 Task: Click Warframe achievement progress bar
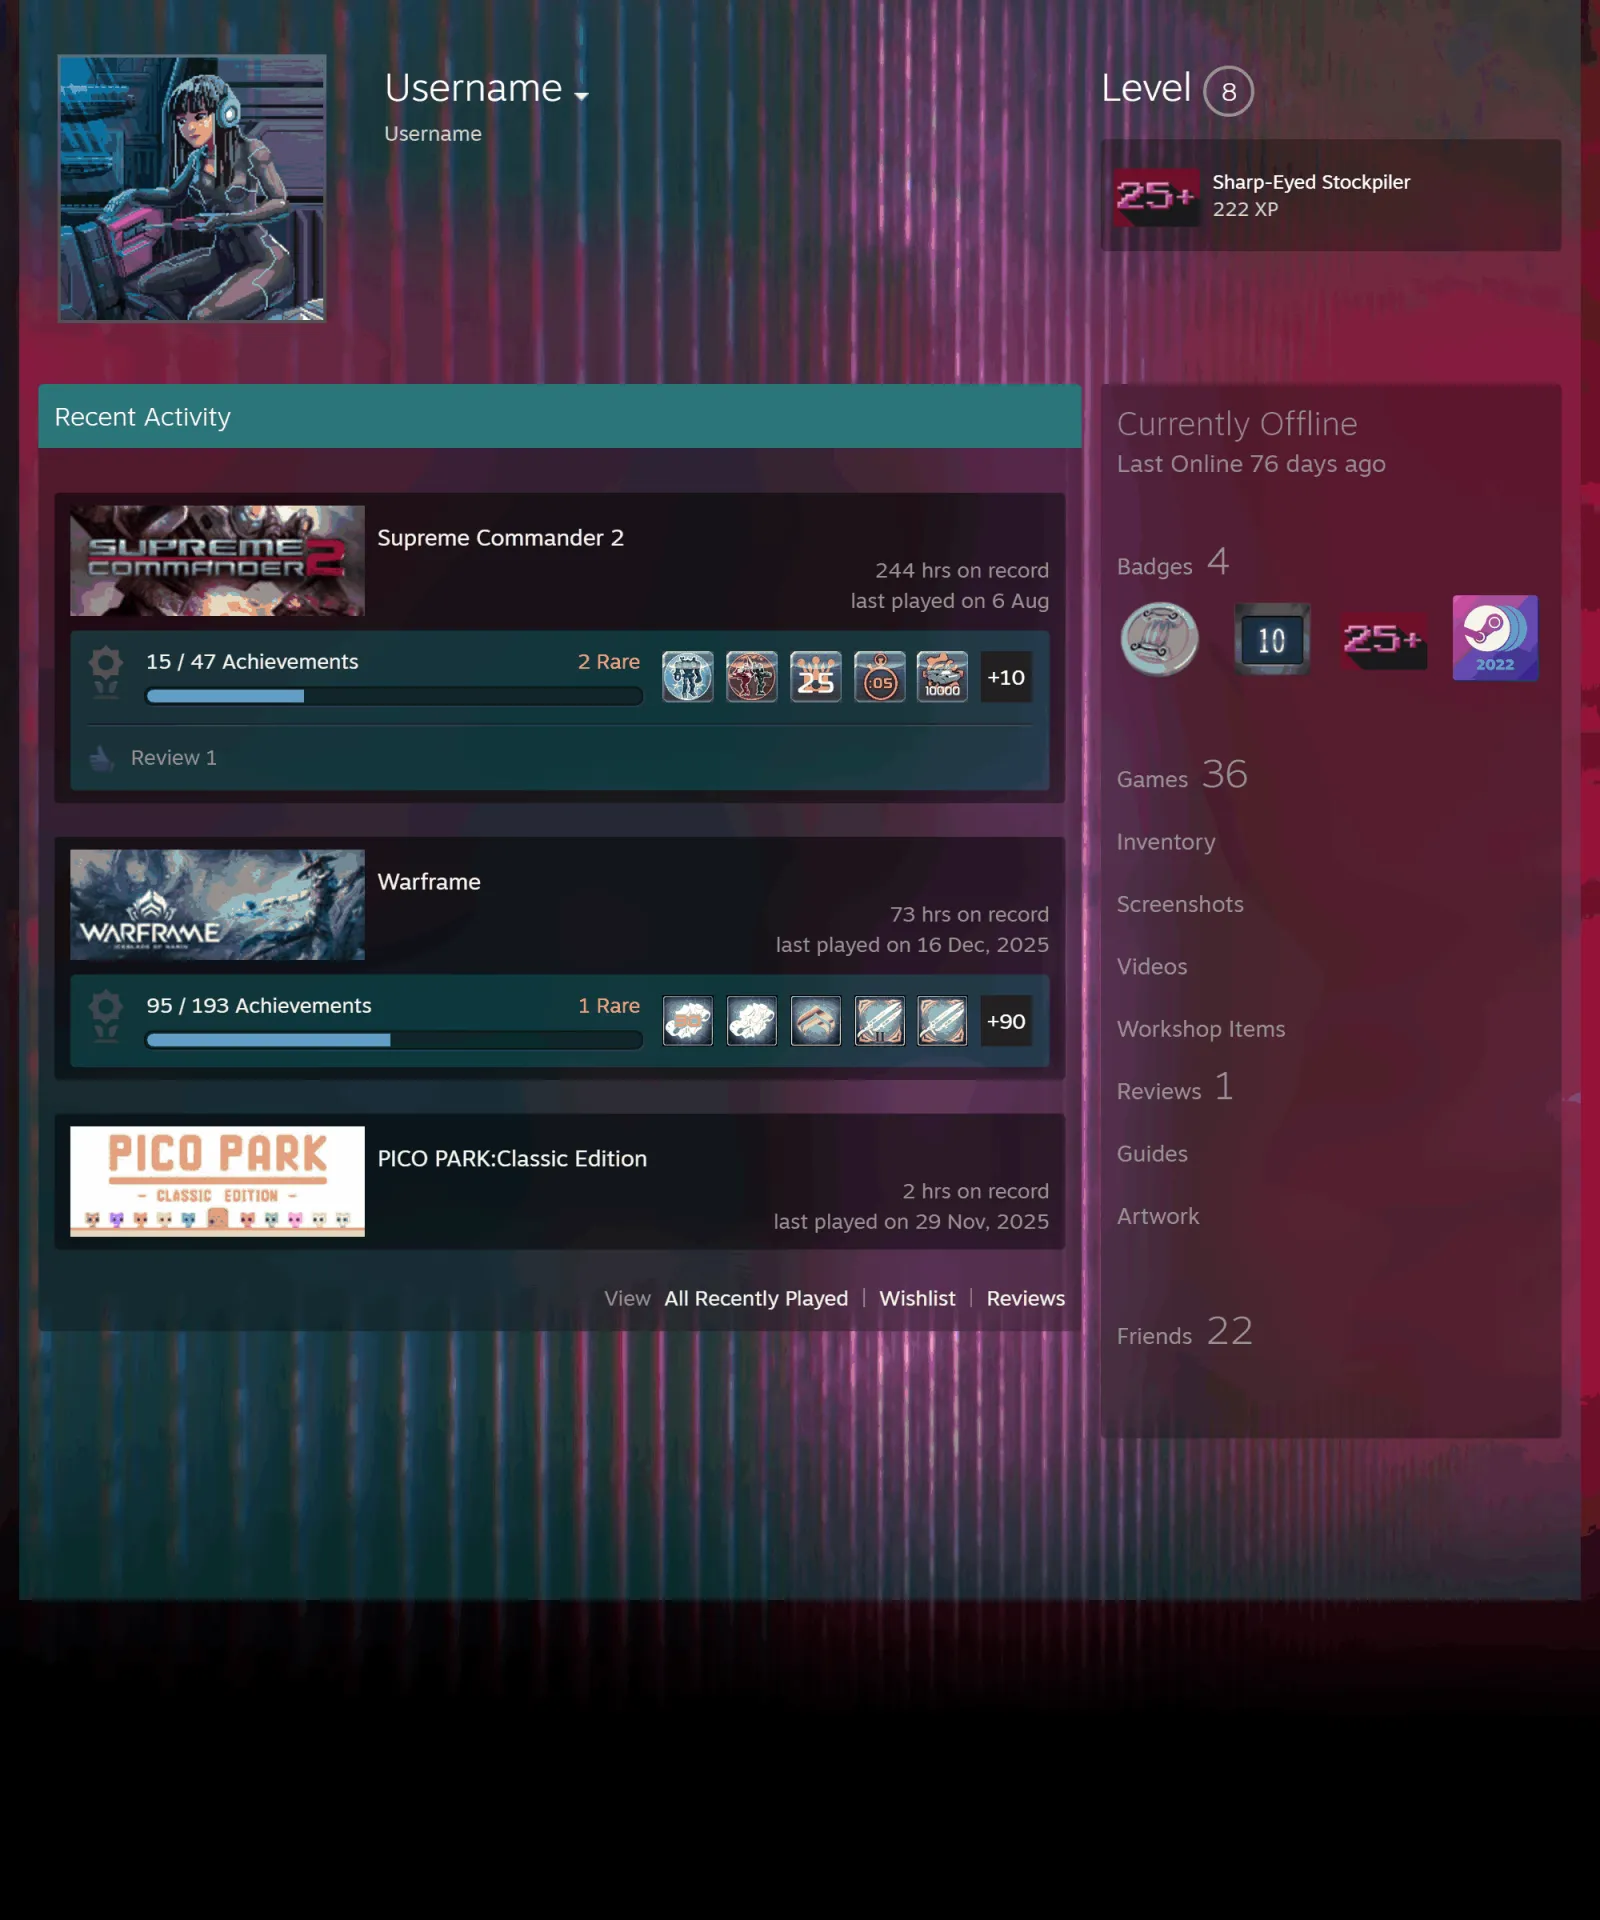tap(394, 1041)
